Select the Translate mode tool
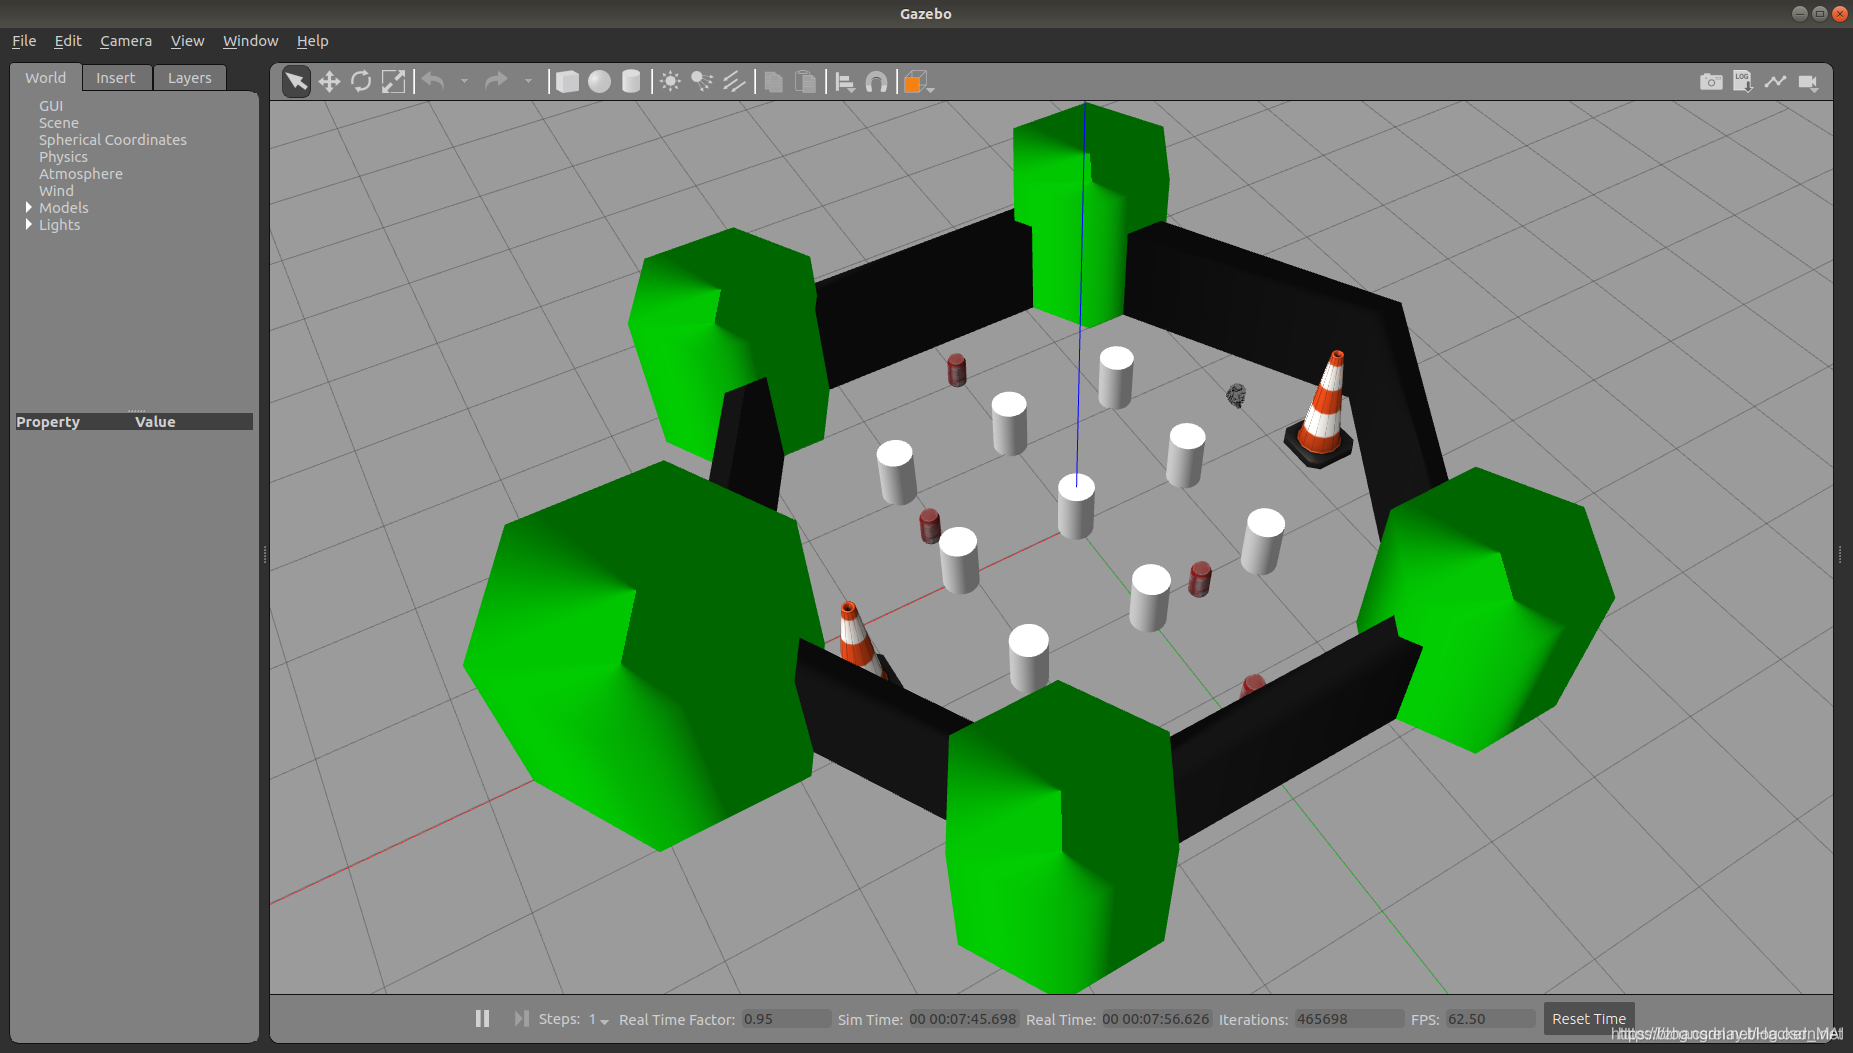 coord(329,81)
